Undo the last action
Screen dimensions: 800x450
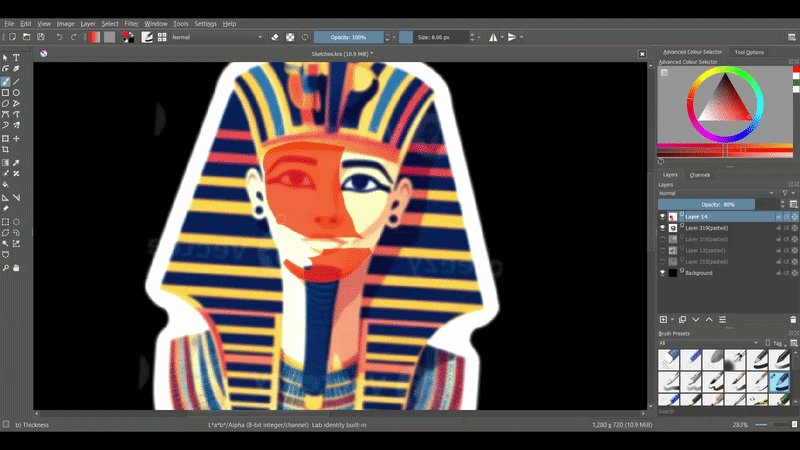[59, 37]
